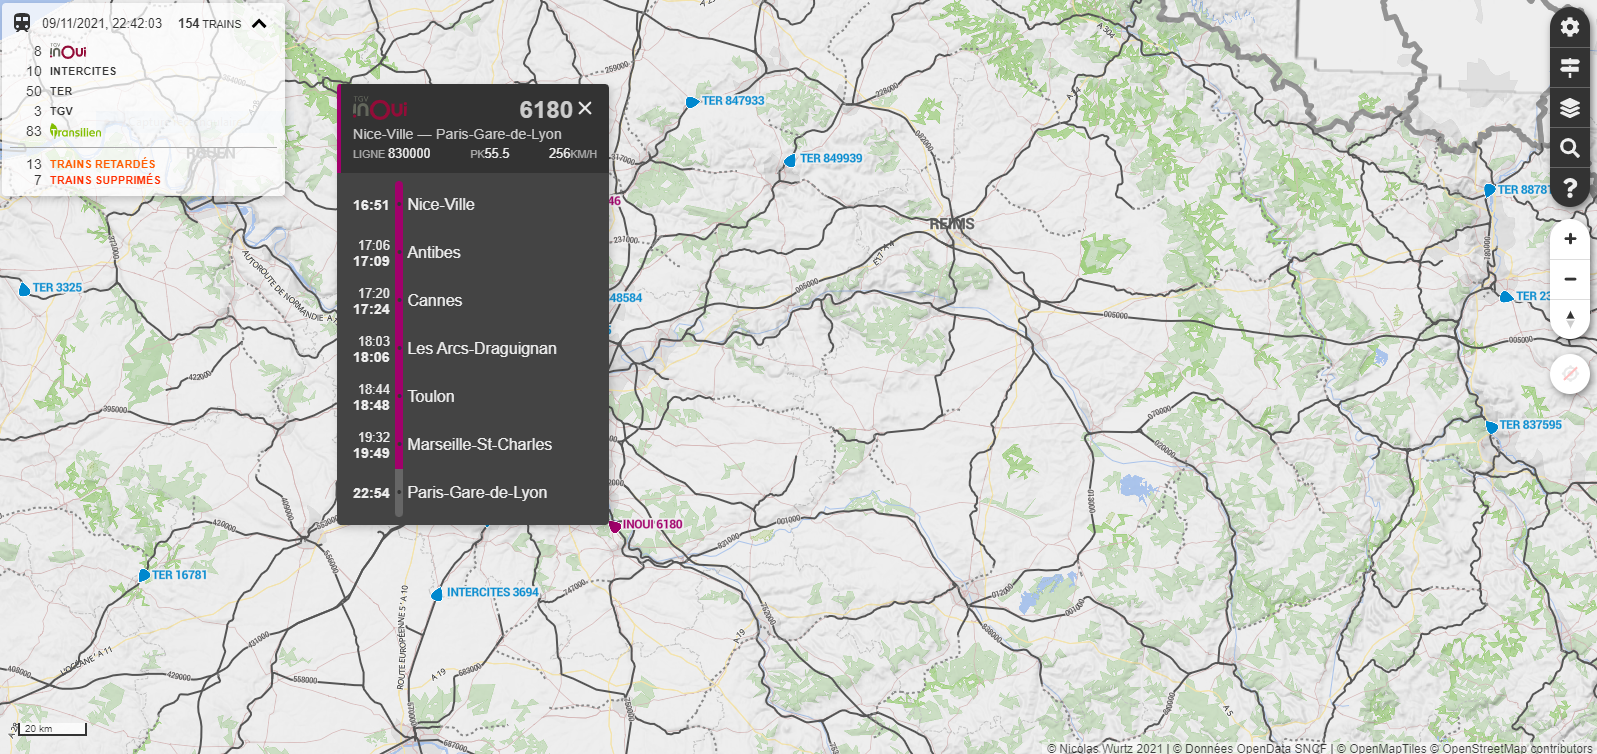Click the 154 TRAINS counter
1597x754 pixels.
(x=210, y=23)
